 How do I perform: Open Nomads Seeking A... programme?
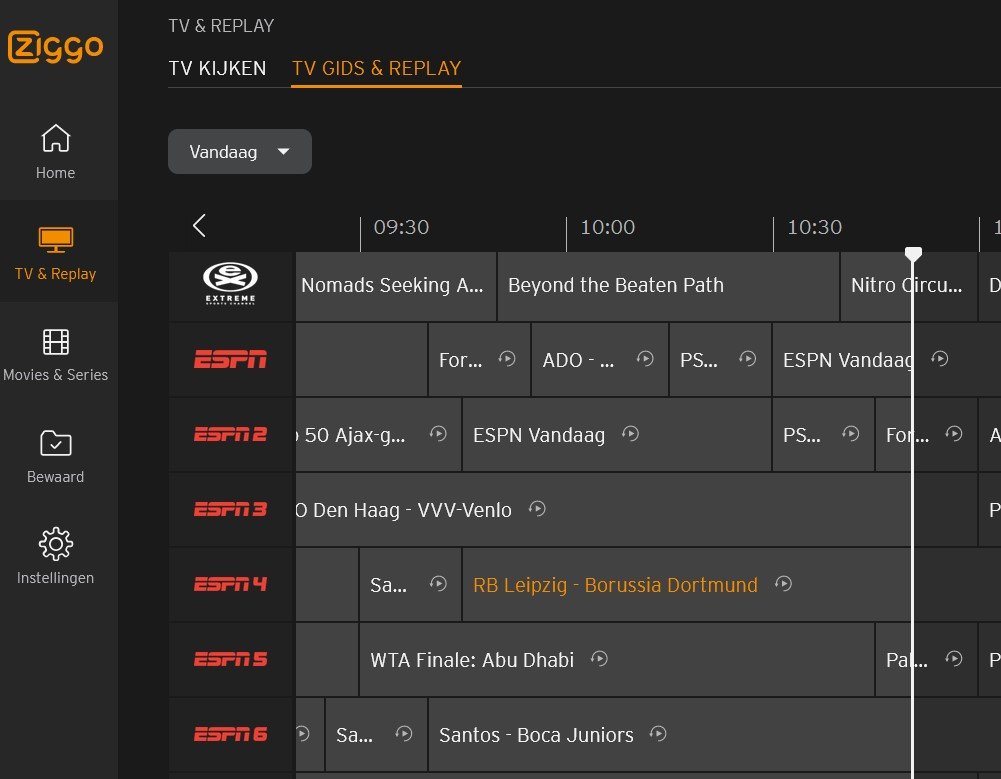pyautogui.click(x=396, y=285)
